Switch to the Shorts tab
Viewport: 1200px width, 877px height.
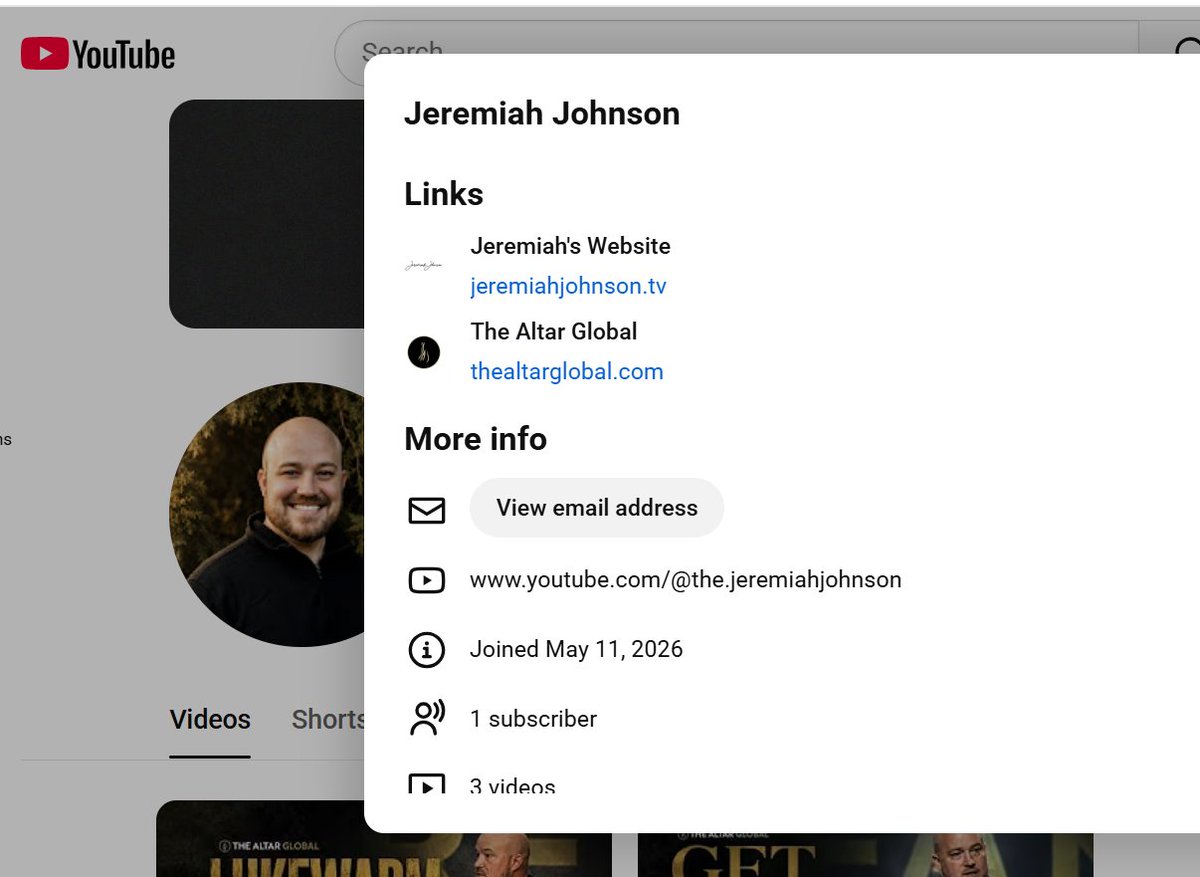click(327, 720)
